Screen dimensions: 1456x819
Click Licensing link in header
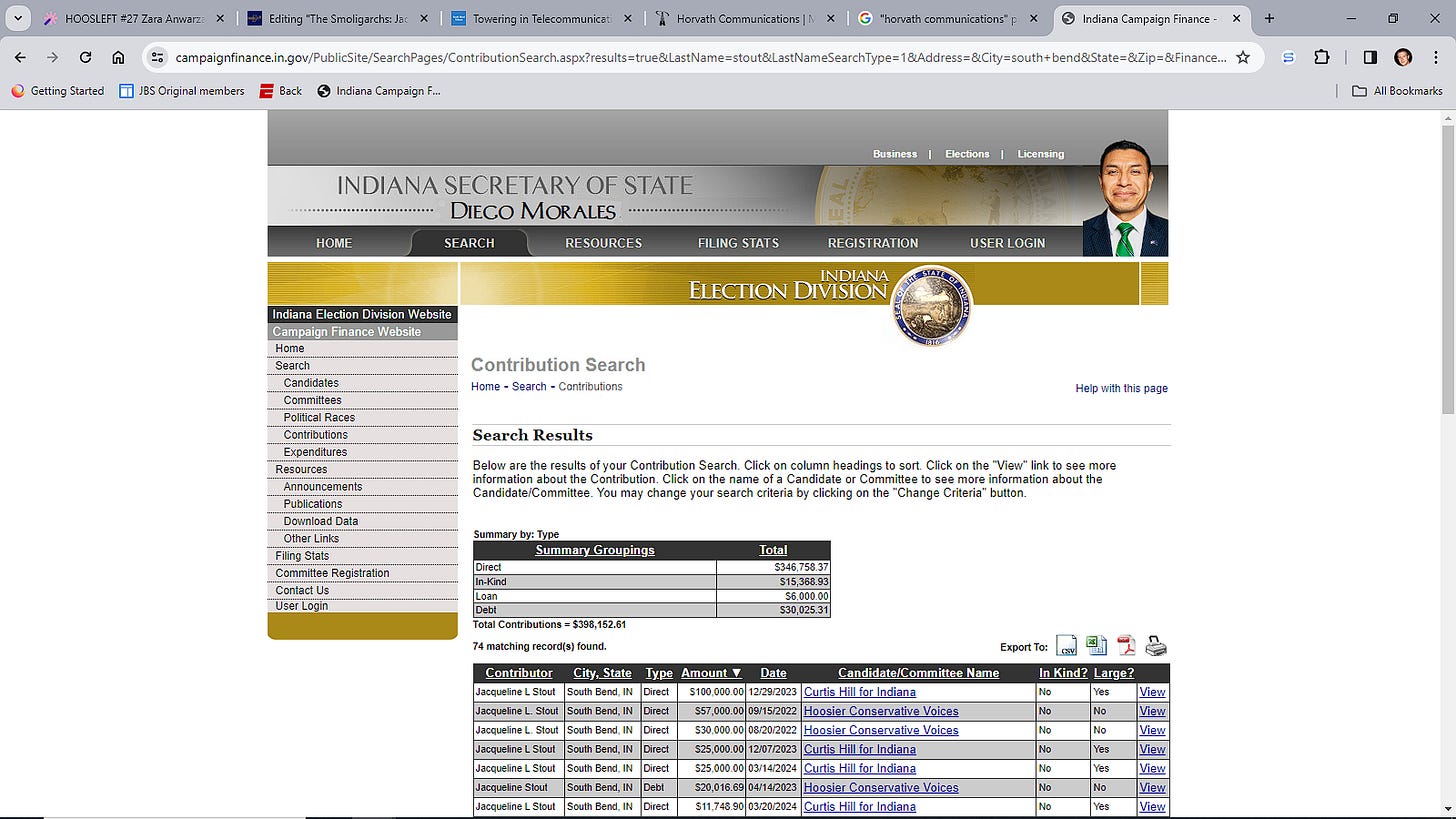point(1041,154)
